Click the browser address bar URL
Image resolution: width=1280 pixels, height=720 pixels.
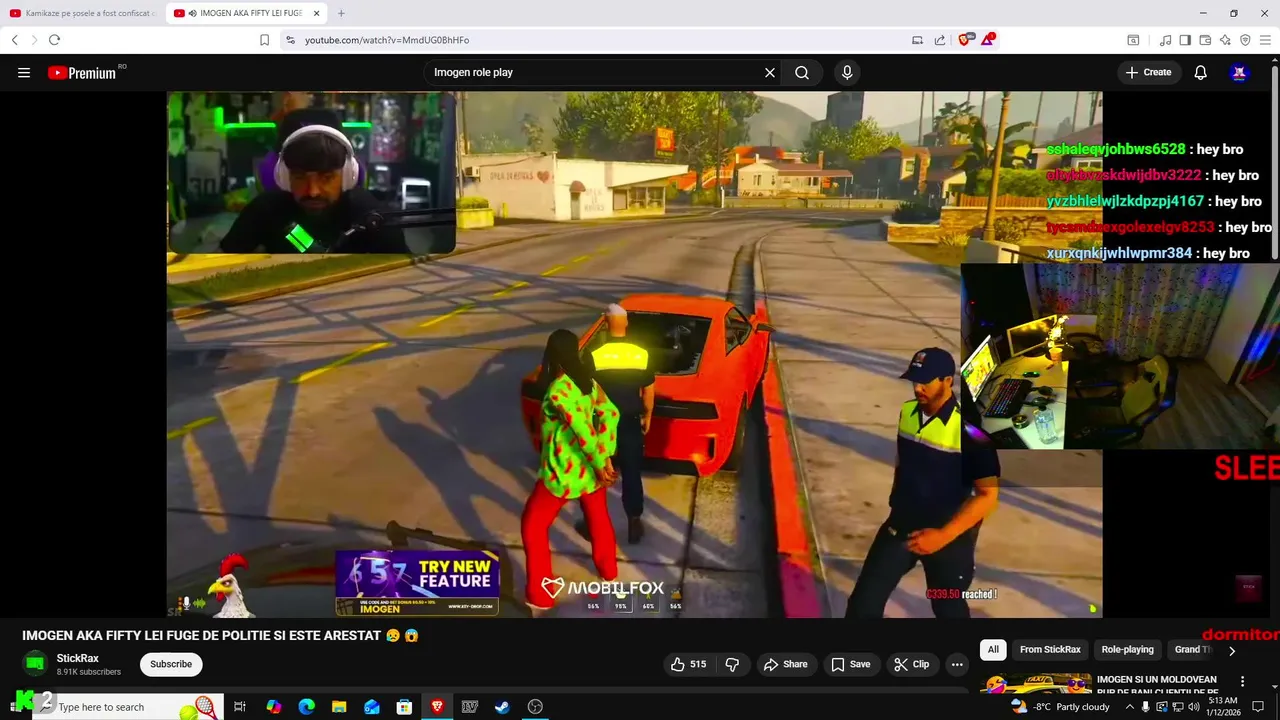coord(387,40)
